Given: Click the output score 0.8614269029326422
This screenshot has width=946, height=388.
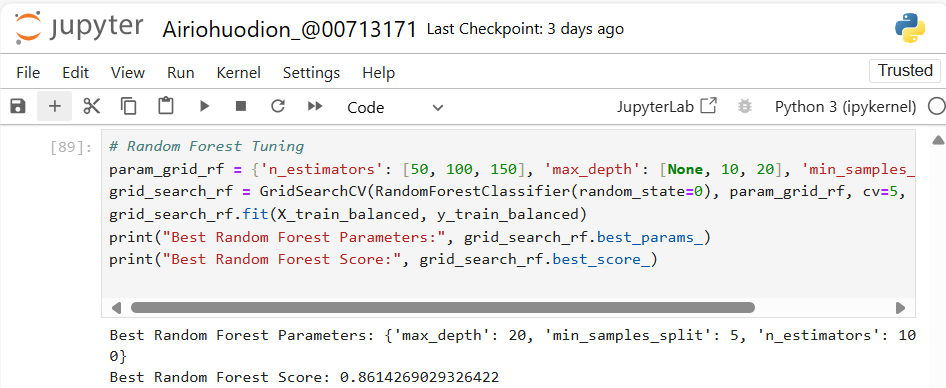Looking at the screenshot, I should point(419,378).
